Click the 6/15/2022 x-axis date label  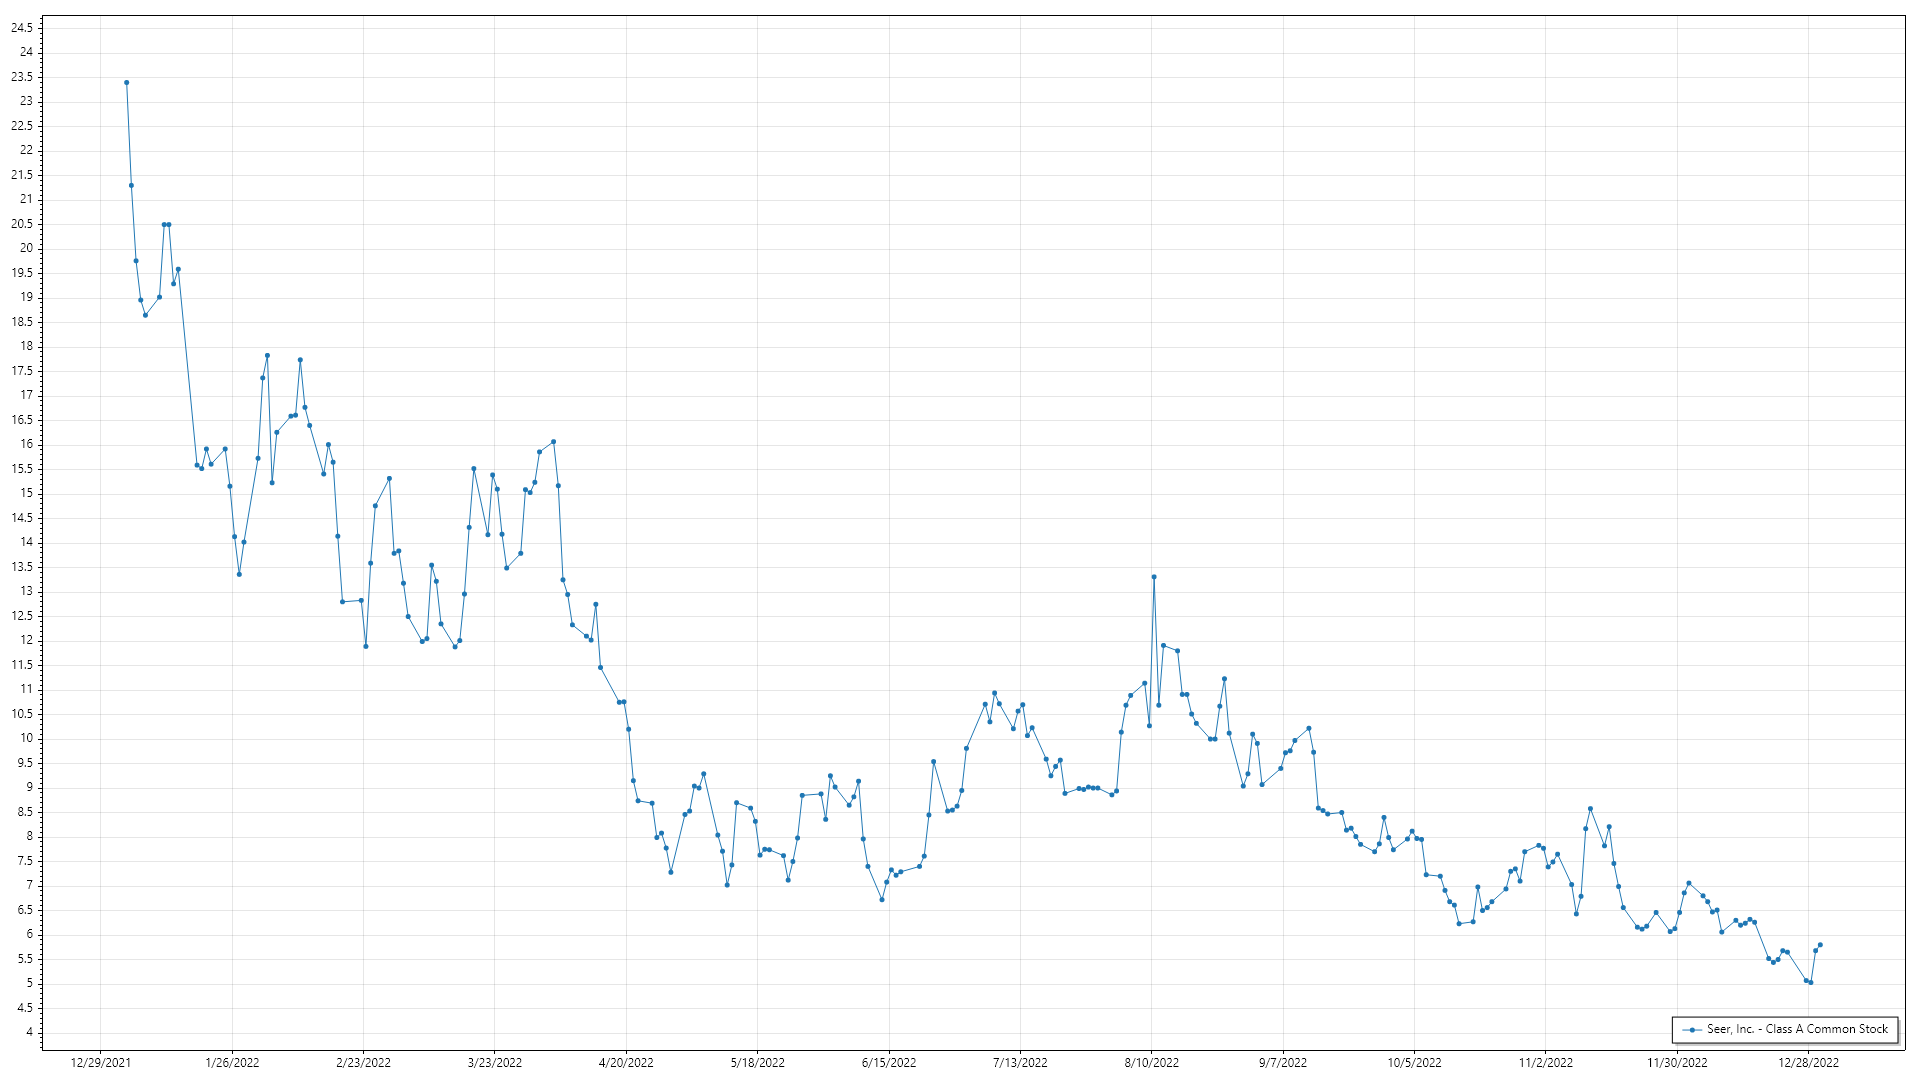(889, 1063)
